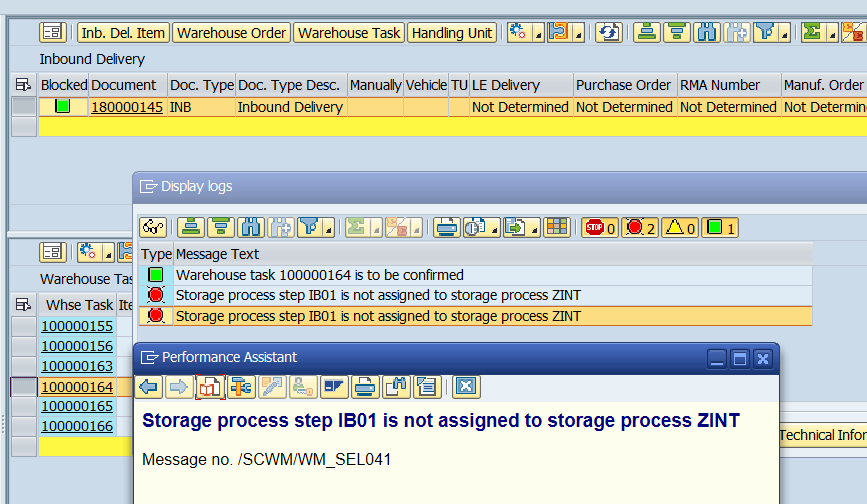The width and height of the screenshot is (867, 504).
Task: Open document 180000145 link
Action: click(x=126, y=107)
